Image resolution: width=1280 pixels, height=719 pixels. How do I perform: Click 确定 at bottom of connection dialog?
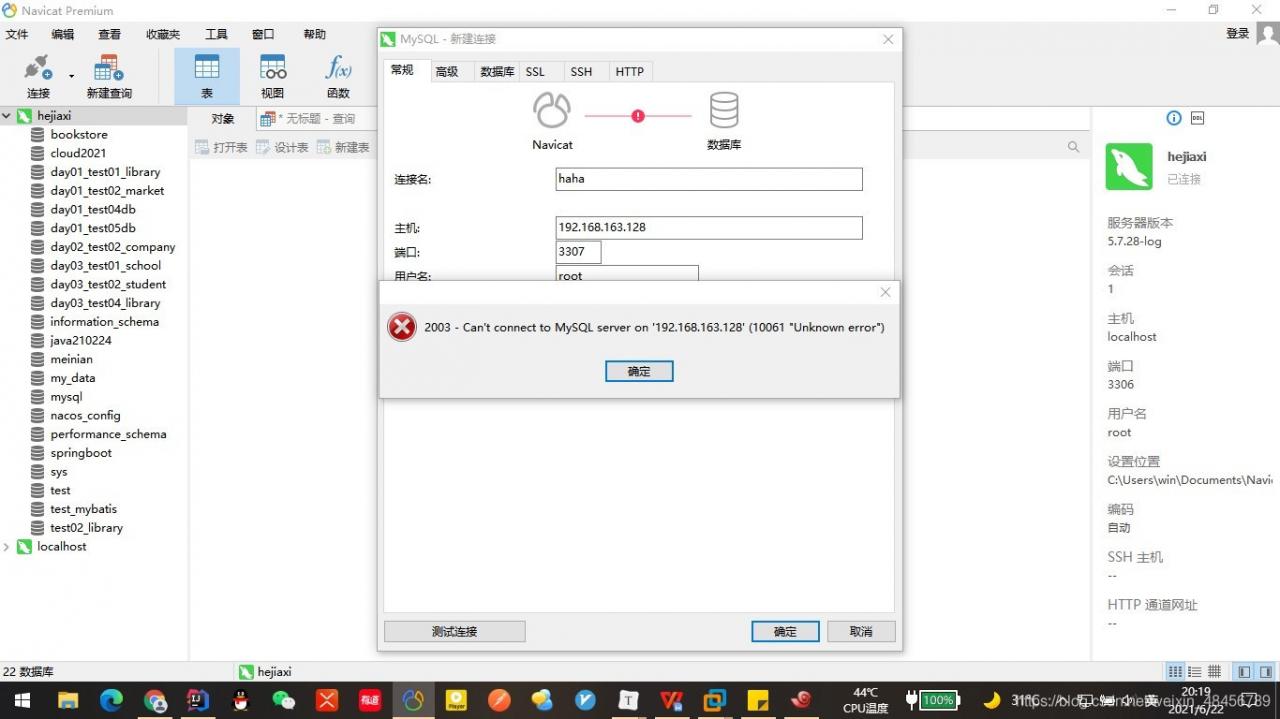785,631
